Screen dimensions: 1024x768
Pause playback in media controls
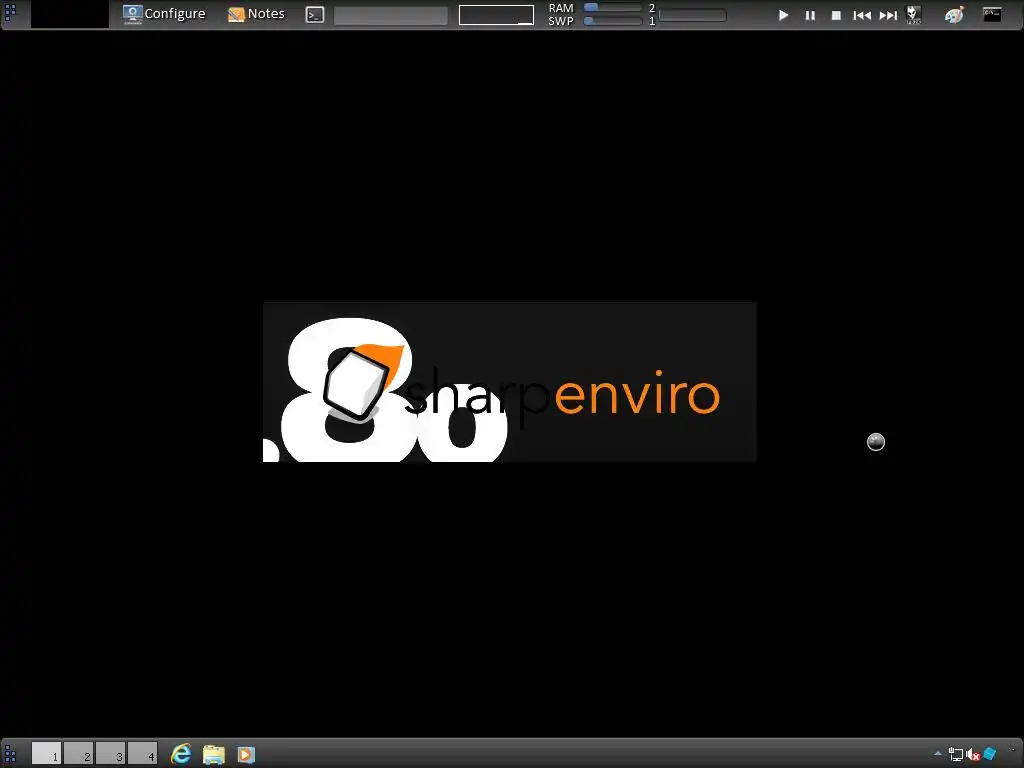tap(810, 15)
